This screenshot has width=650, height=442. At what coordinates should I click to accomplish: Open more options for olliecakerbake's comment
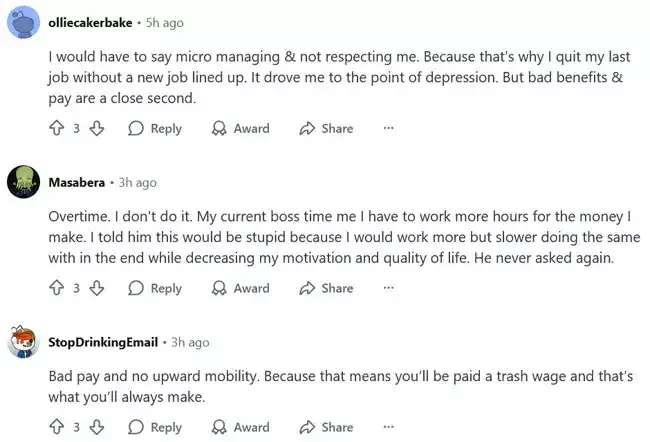click(389, 128)
